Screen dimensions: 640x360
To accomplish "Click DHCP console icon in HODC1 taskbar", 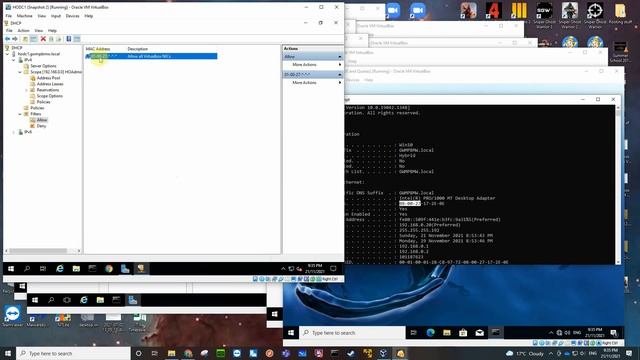I will 141,269.
